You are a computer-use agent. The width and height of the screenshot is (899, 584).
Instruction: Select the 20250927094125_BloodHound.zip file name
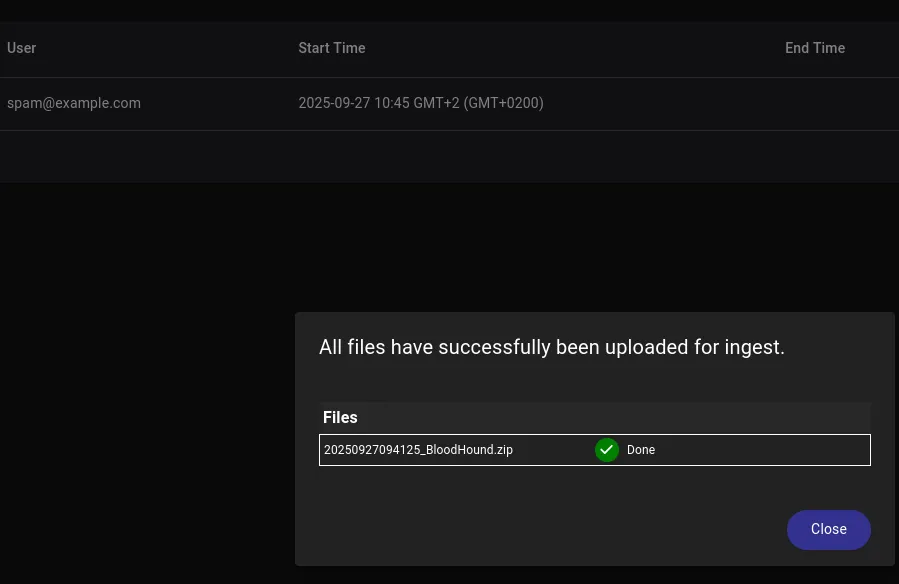[418, 450]
